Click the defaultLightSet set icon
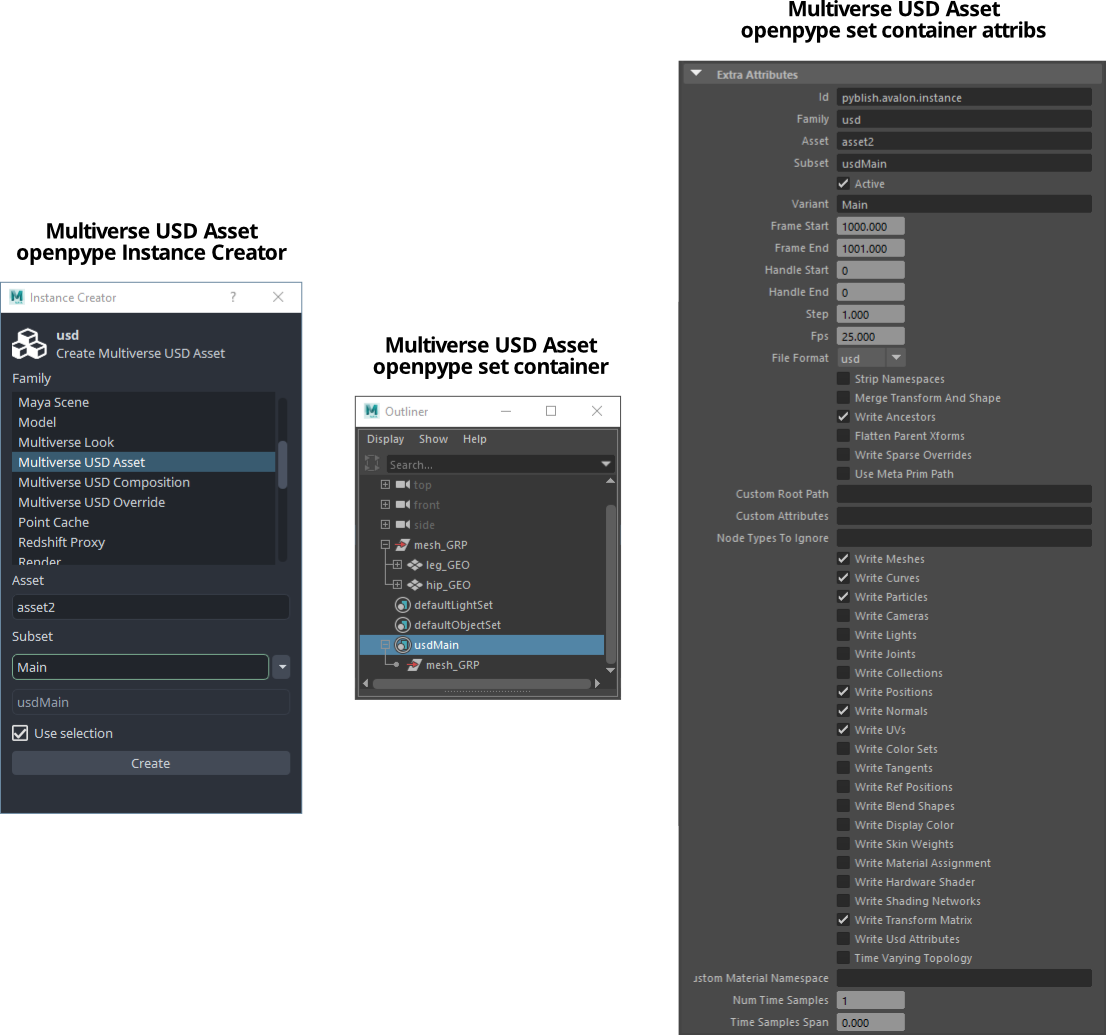This screenshot has height=1035, width=1106. pyautogui.click(x=403, y=605)
